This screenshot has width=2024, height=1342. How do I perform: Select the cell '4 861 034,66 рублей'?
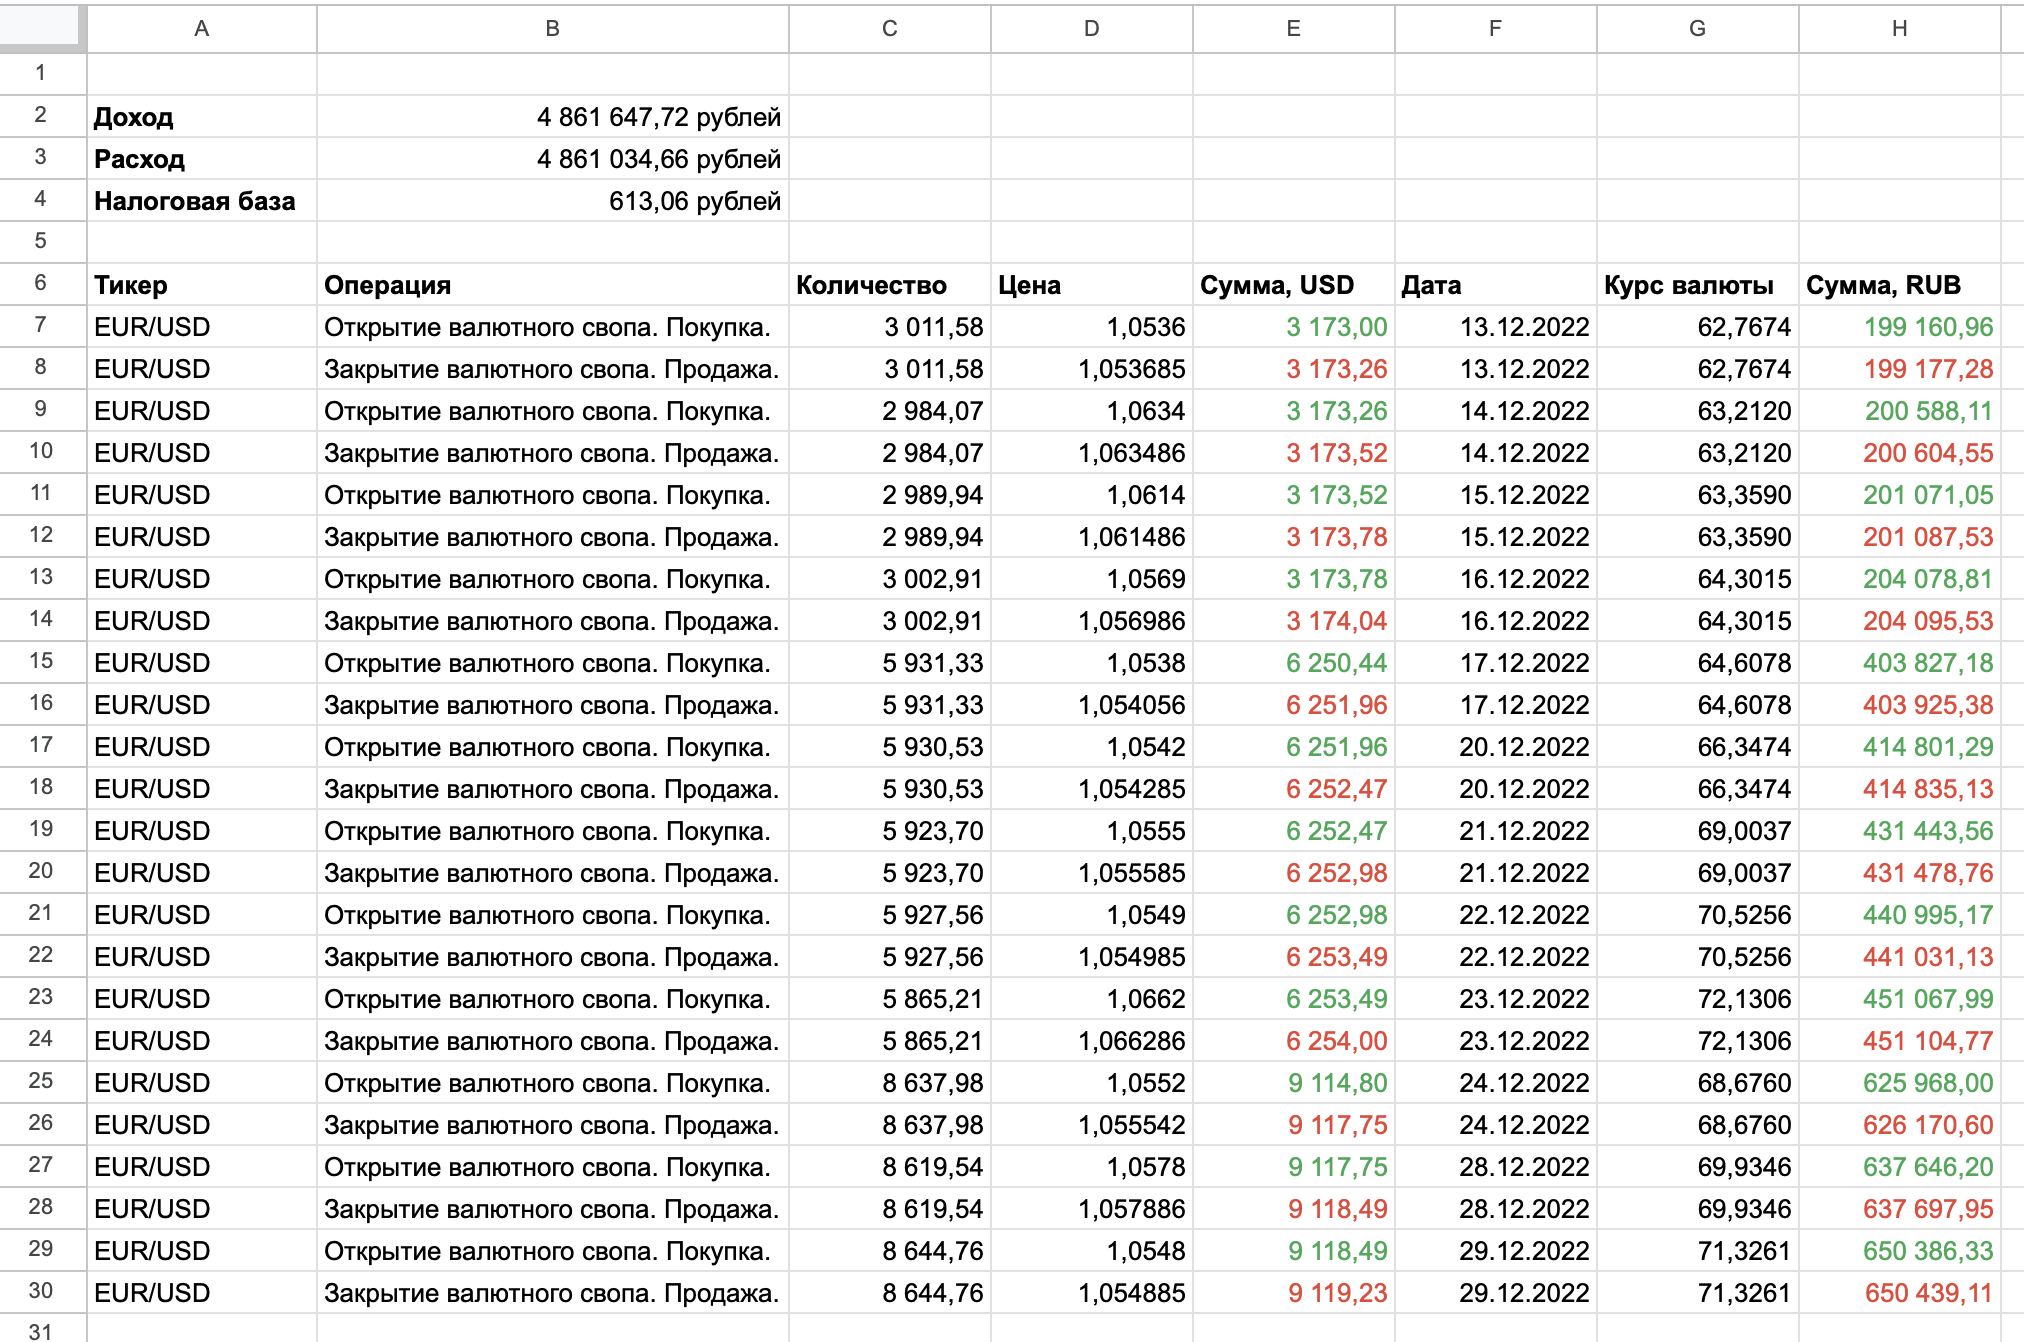point(553,159)
